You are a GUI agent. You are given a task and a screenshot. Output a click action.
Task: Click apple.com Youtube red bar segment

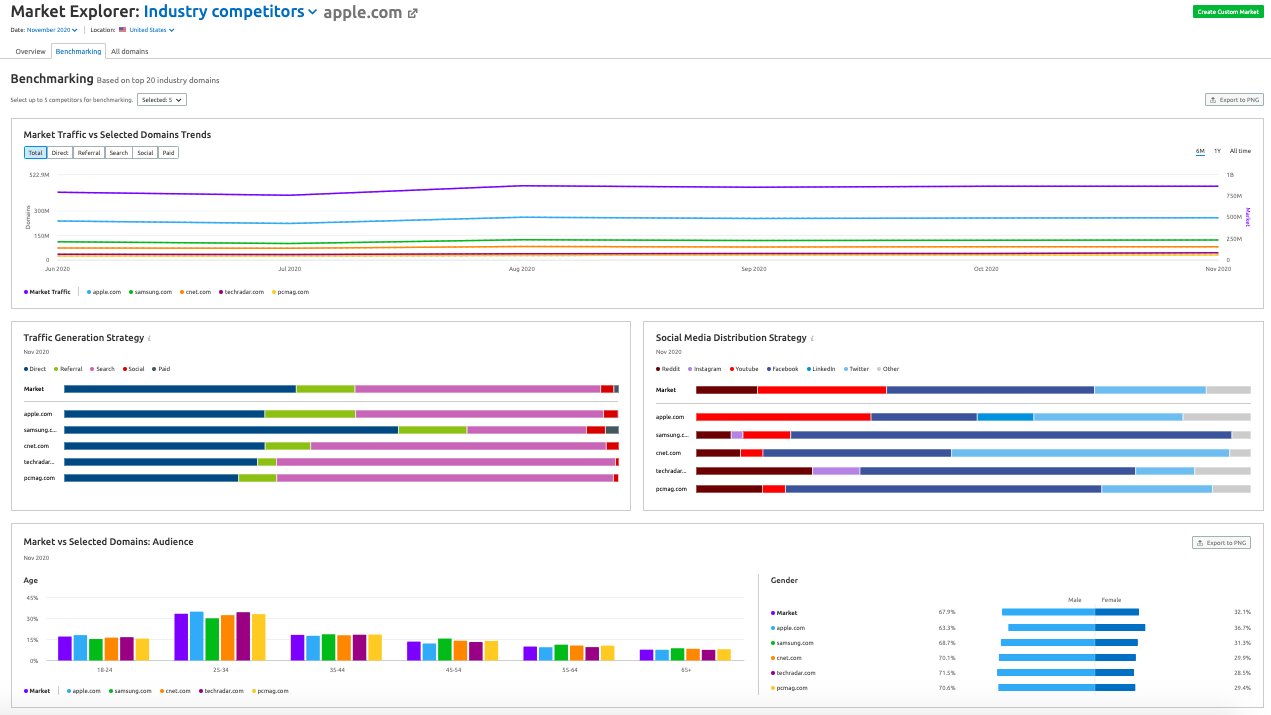tap(783, 417)
